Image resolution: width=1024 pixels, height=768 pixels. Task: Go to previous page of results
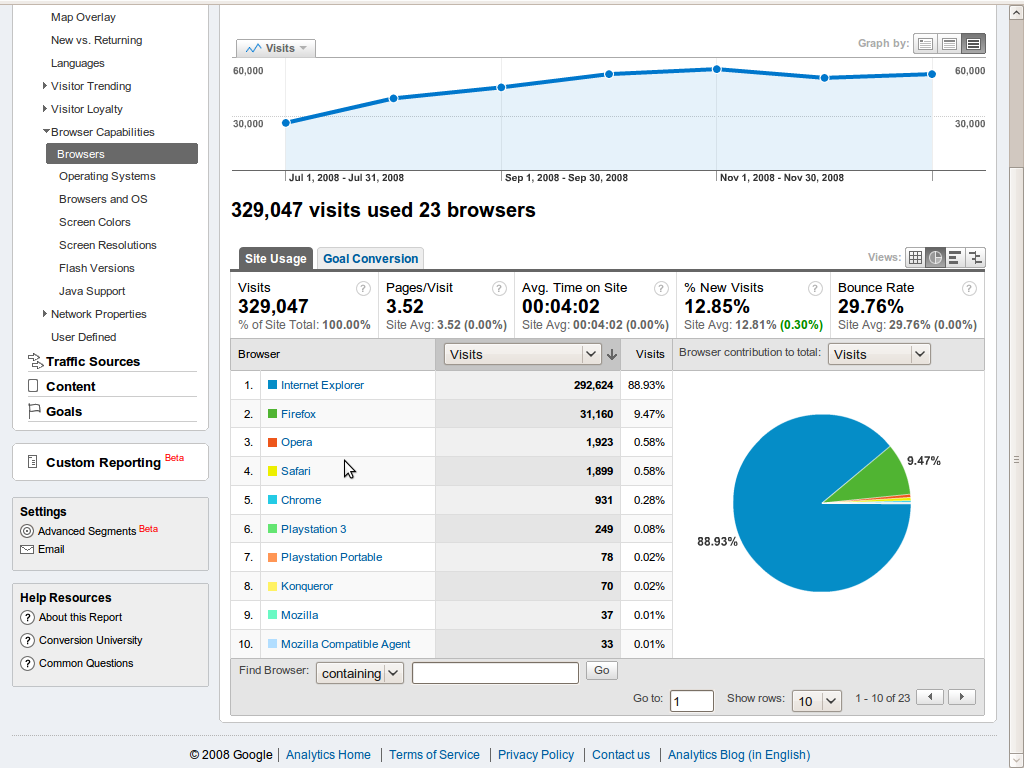(x=930, y=697)
